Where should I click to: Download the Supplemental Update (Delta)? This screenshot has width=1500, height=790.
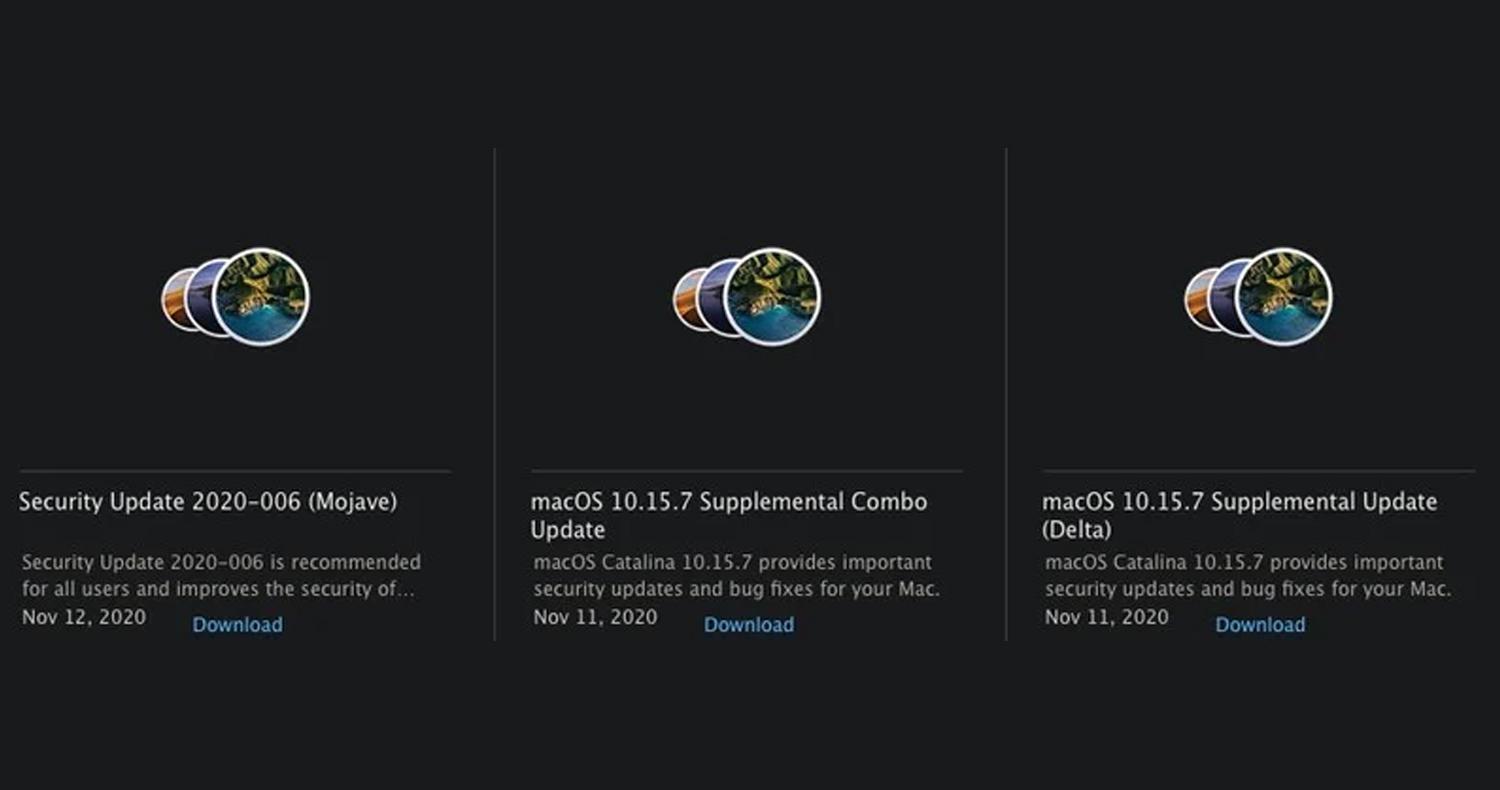(1260, 625)
